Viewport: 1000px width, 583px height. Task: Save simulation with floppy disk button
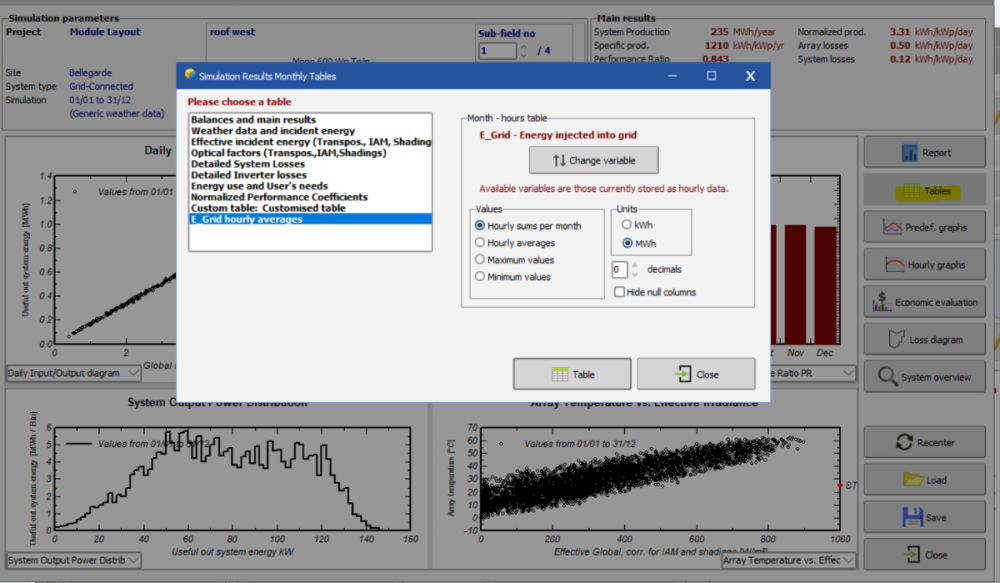click(x=925, y=517)
